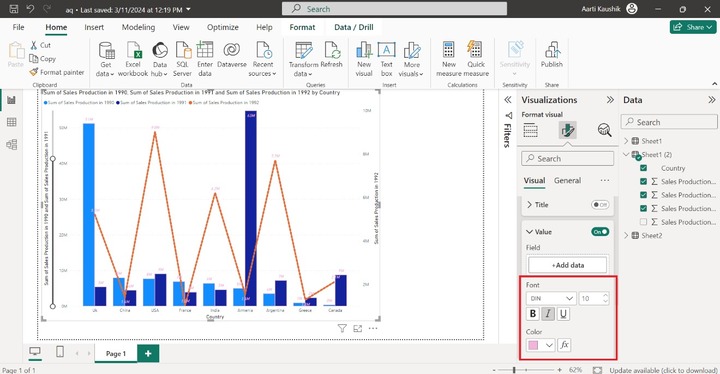720x374 pixels.
Task: Open the DIN font family dropdown
Action: point(551,298)
